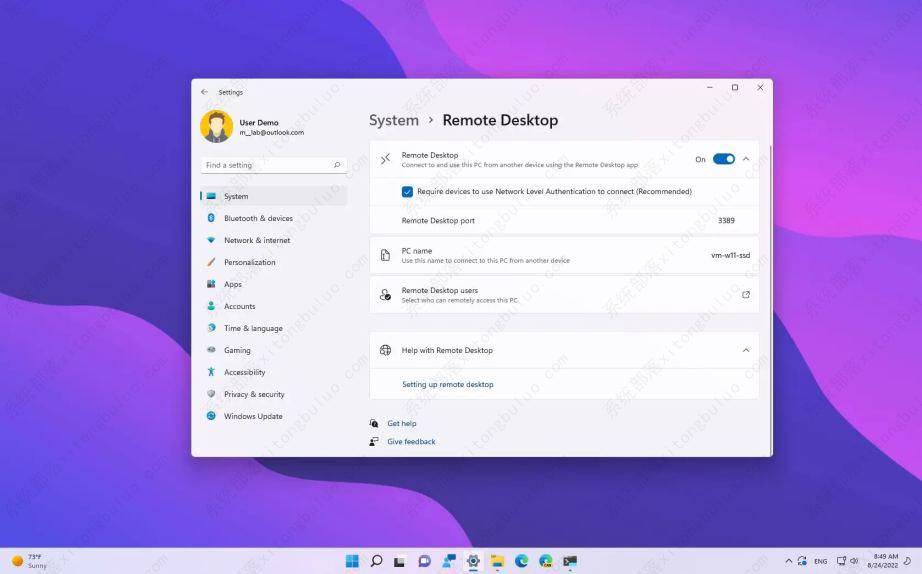Image resolution: width=922 pixels, height=574 pixels.
Task: Collapse the Remote Desktop section chevron
Action: pos(746,159)
